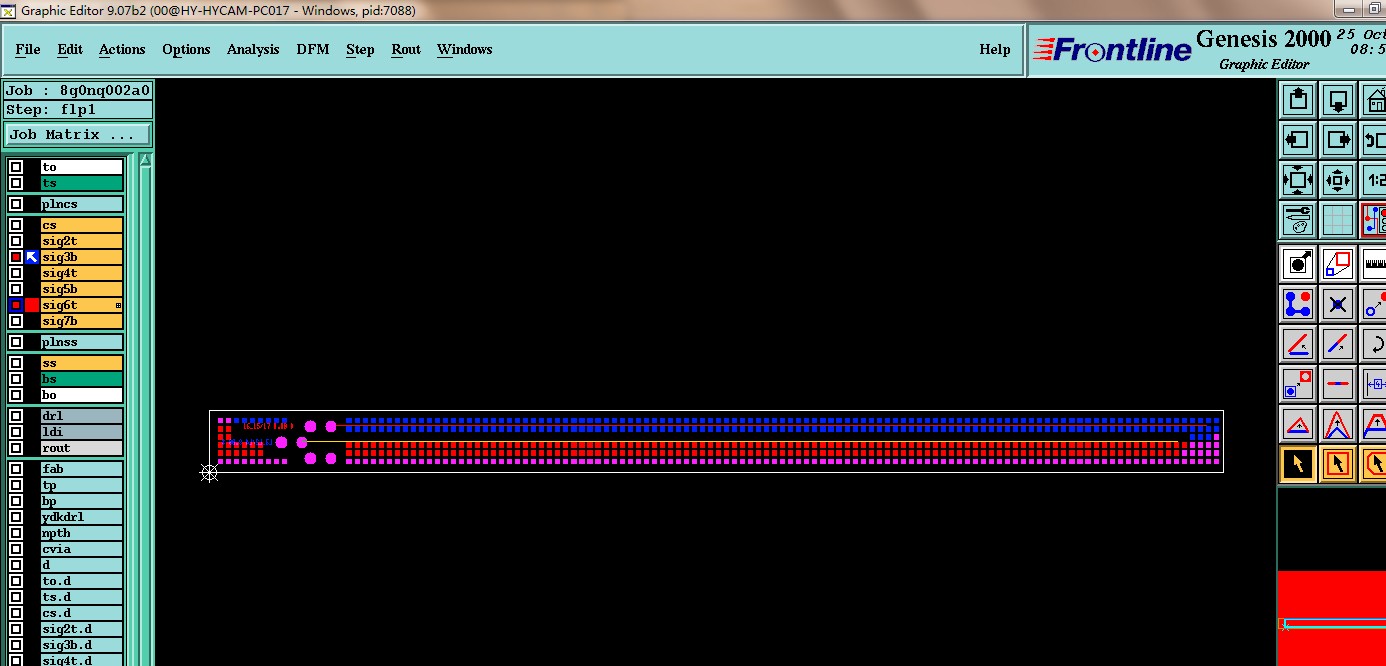The height and width of the screenshot is (666, 1386).
Task: Toggle the grid display icon
Action: (x=1338, y=220)
